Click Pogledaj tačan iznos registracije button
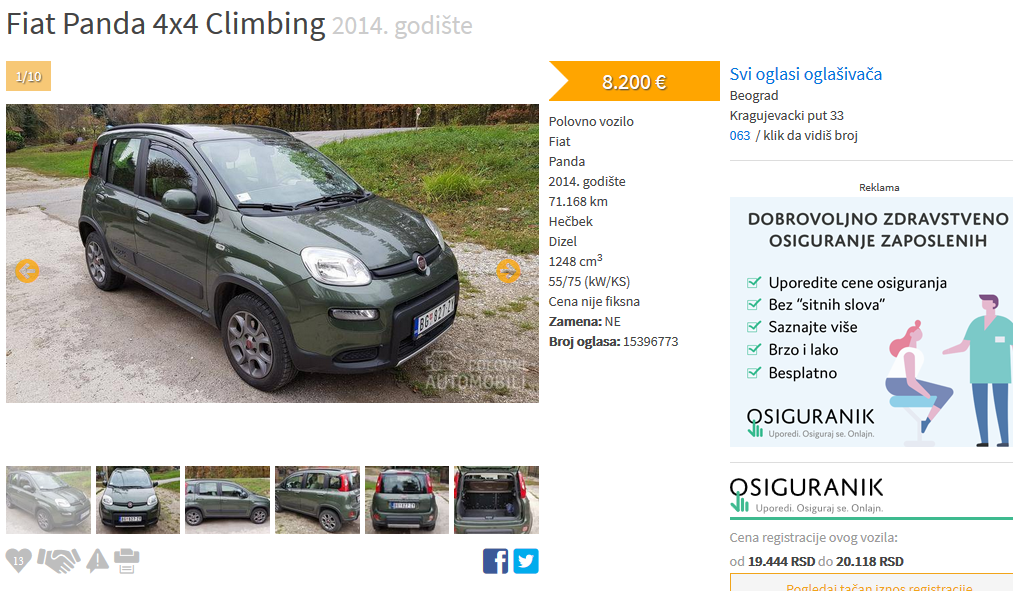The image size is (1013, 591). click(879, 585)
